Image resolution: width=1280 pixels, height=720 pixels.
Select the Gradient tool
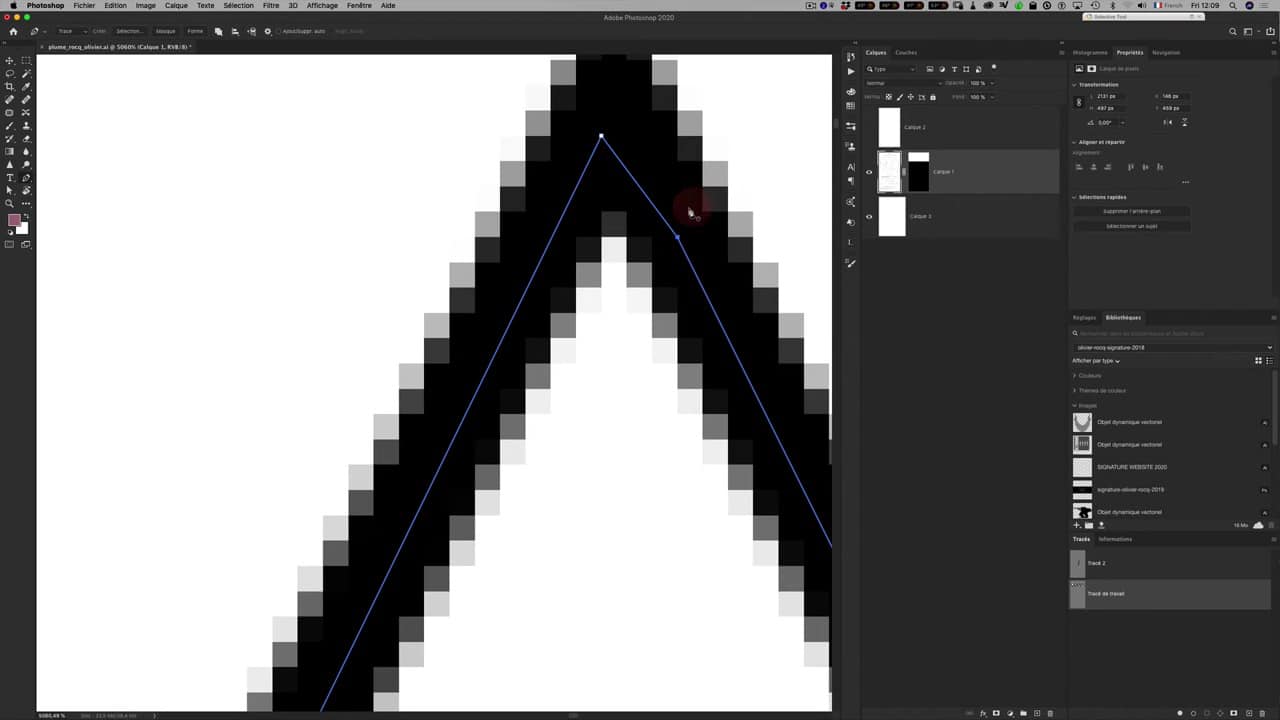(x=10, y=152)
